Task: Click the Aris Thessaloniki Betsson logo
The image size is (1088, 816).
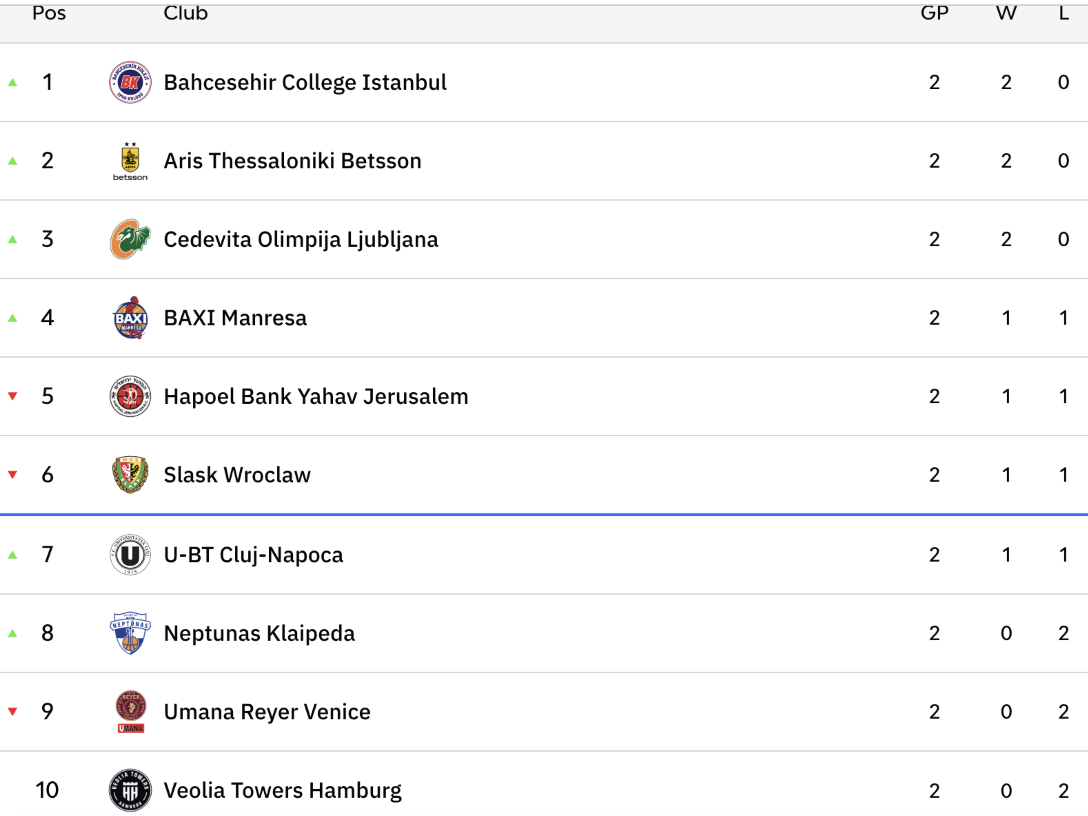Action: tap(130, 161)
